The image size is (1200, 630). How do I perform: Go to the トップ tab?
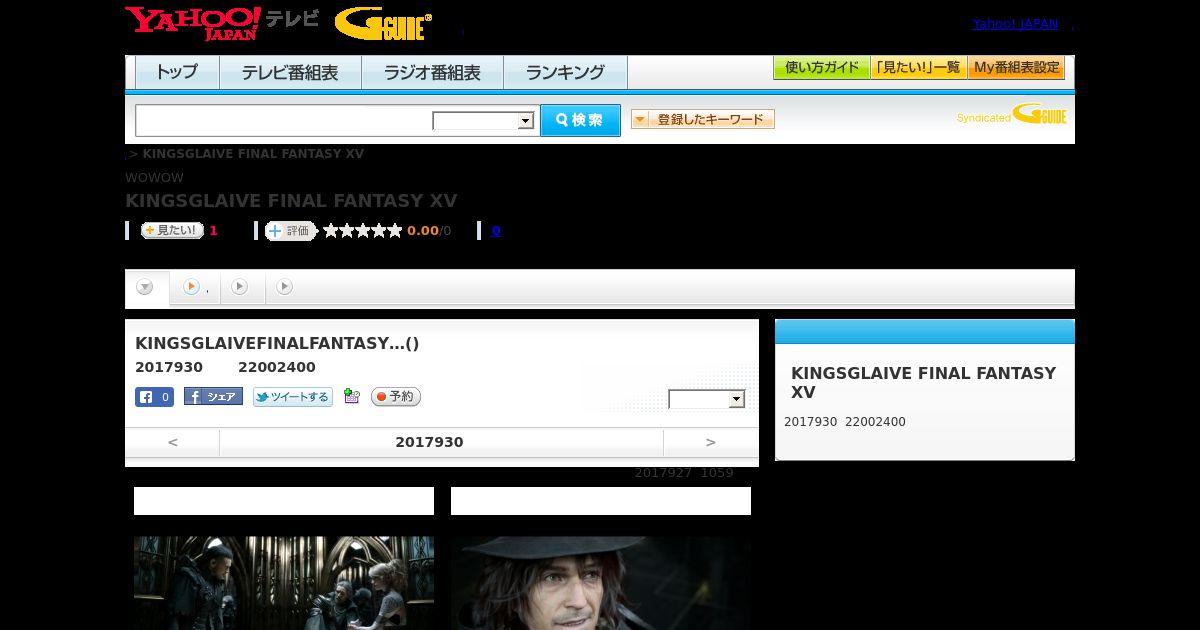[x=177, y=72]
